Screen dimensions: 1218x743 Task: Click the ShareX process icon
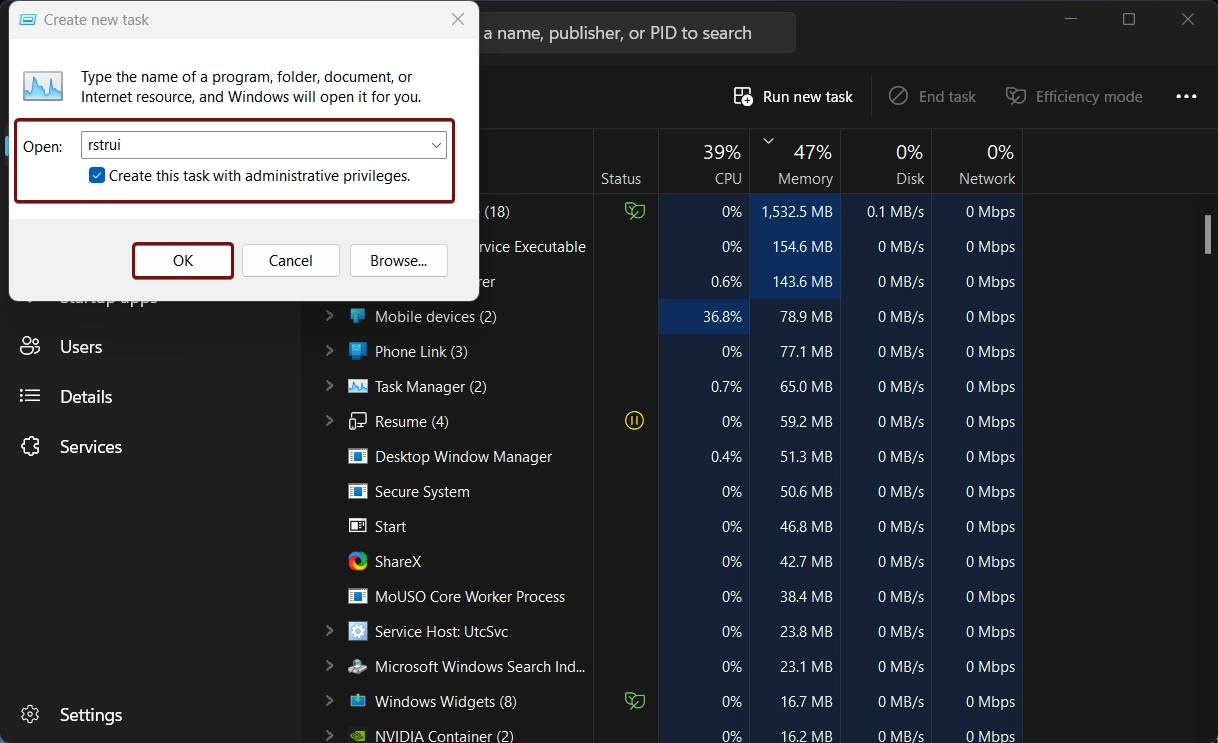pyautogui.click(x=358, y=561)
